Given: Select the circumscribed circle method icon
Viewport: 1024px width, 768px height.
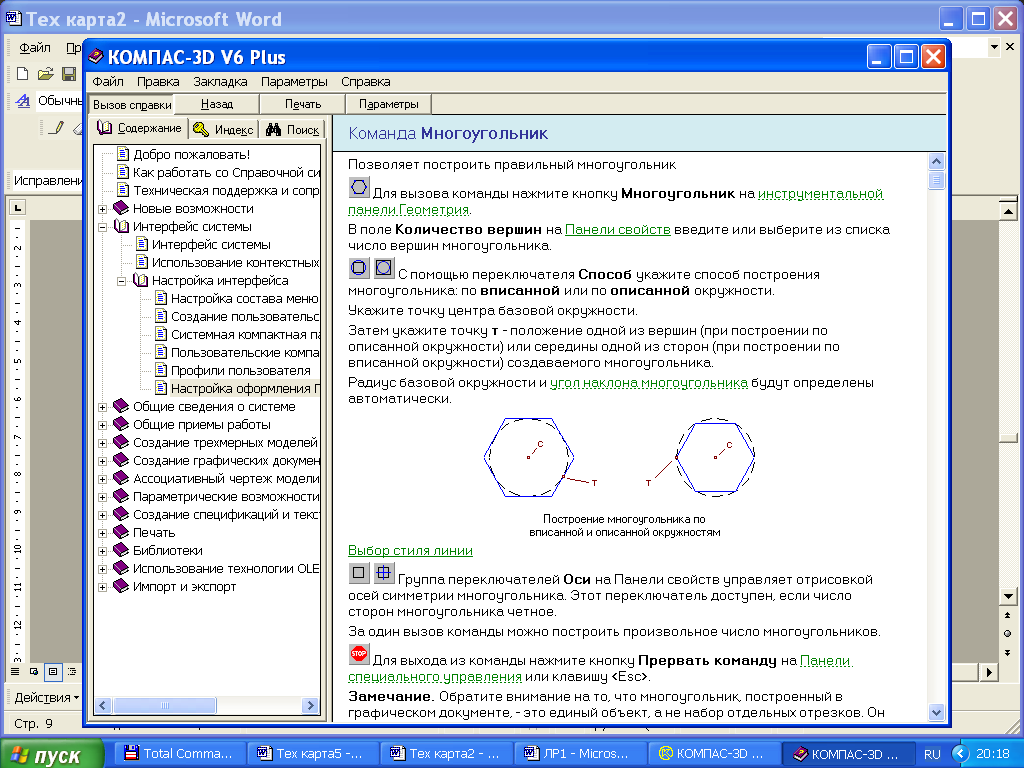Looking at the screenshot, I should (383, 267).
